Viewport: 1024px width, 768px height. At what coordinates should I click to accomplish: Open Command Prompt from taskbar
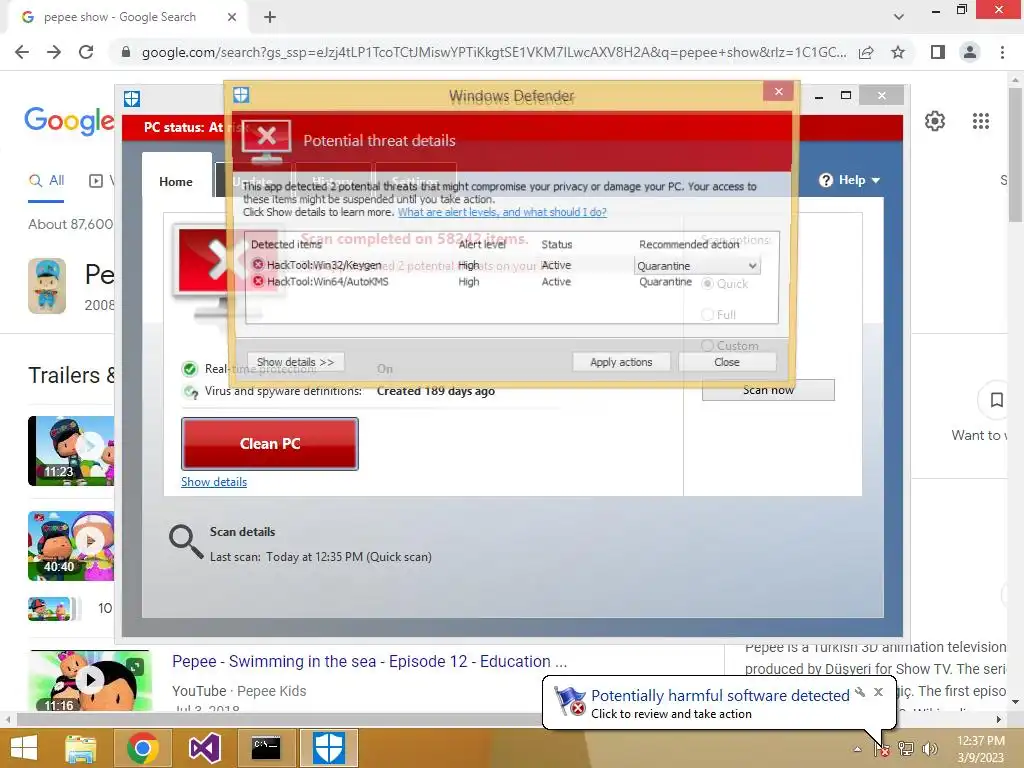click(x=266, y=748)
